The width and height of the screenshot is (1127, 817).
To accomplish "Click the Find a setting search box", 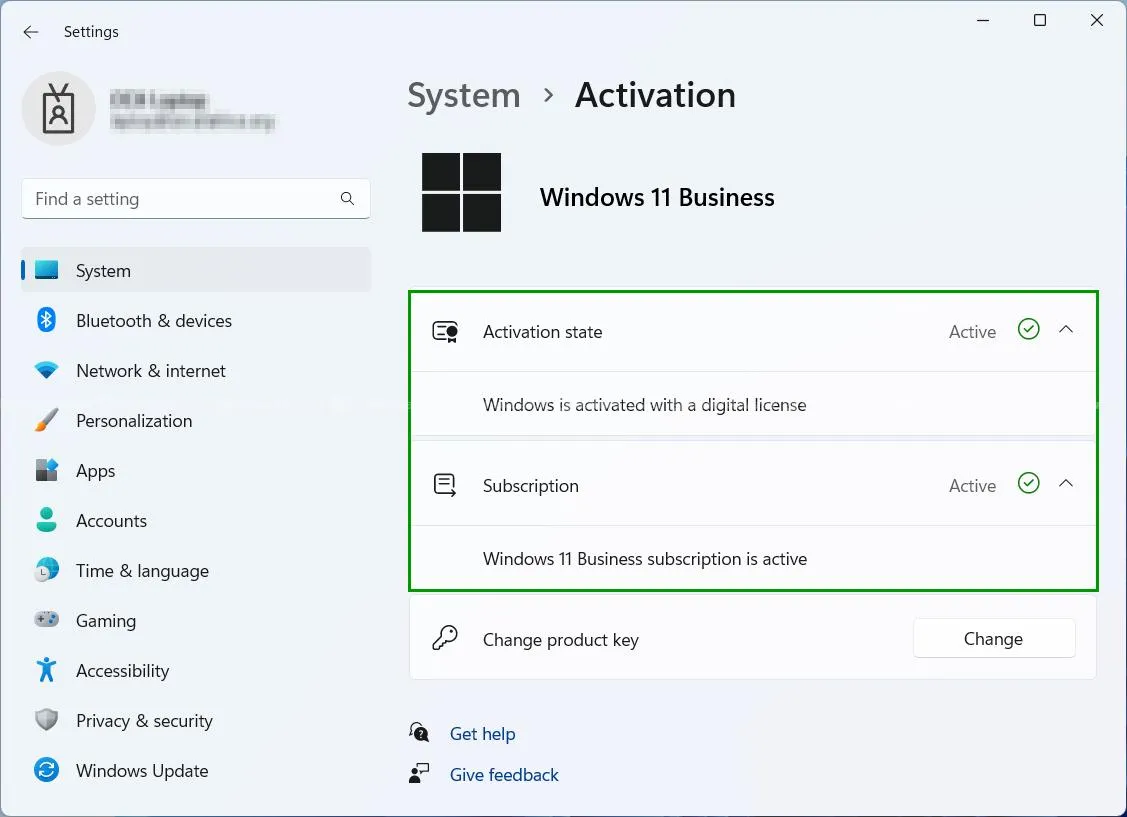I will [185, 199].
